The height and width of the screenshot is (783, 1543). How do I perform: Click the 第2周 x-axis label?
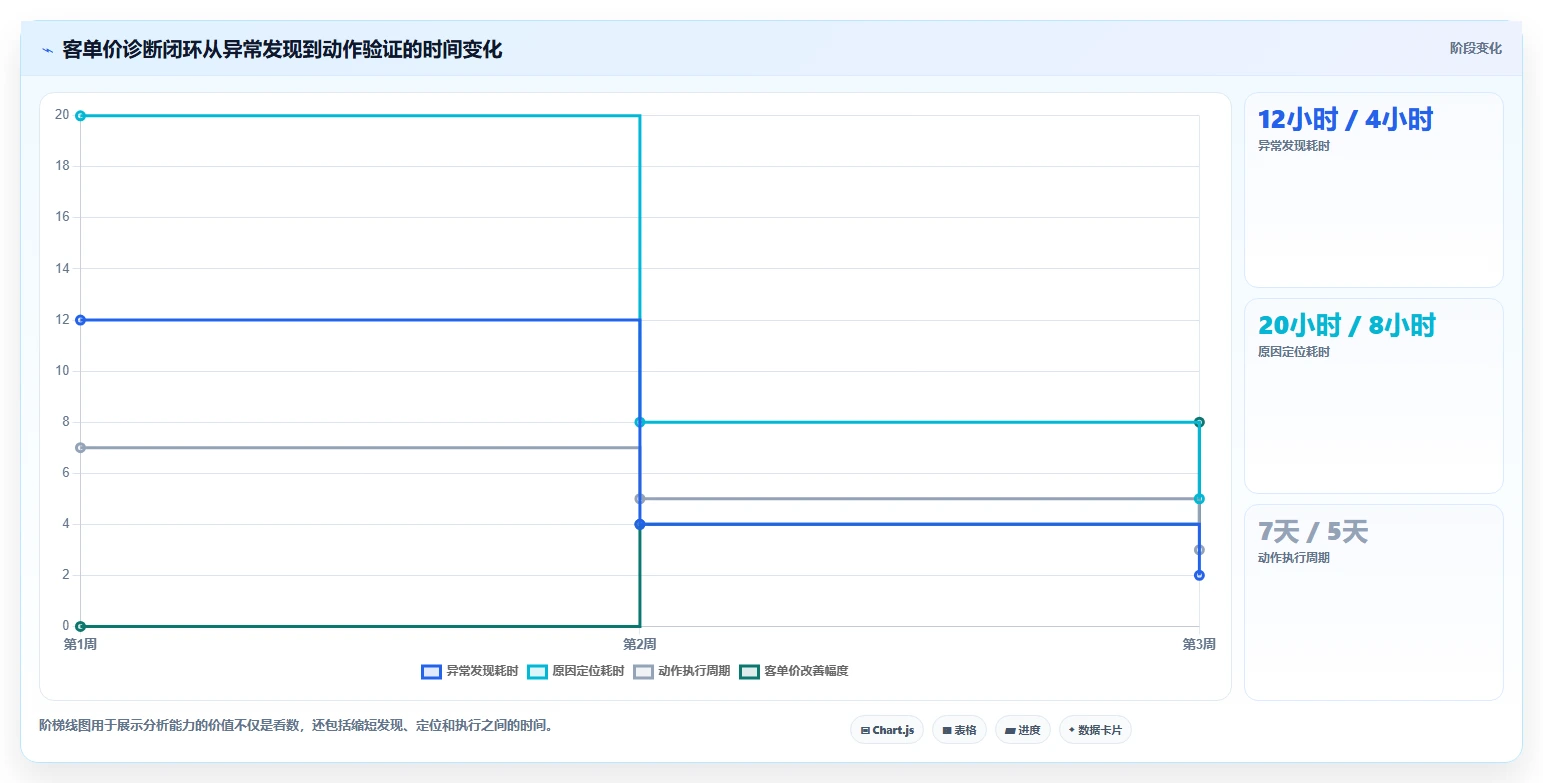[640, 644]
